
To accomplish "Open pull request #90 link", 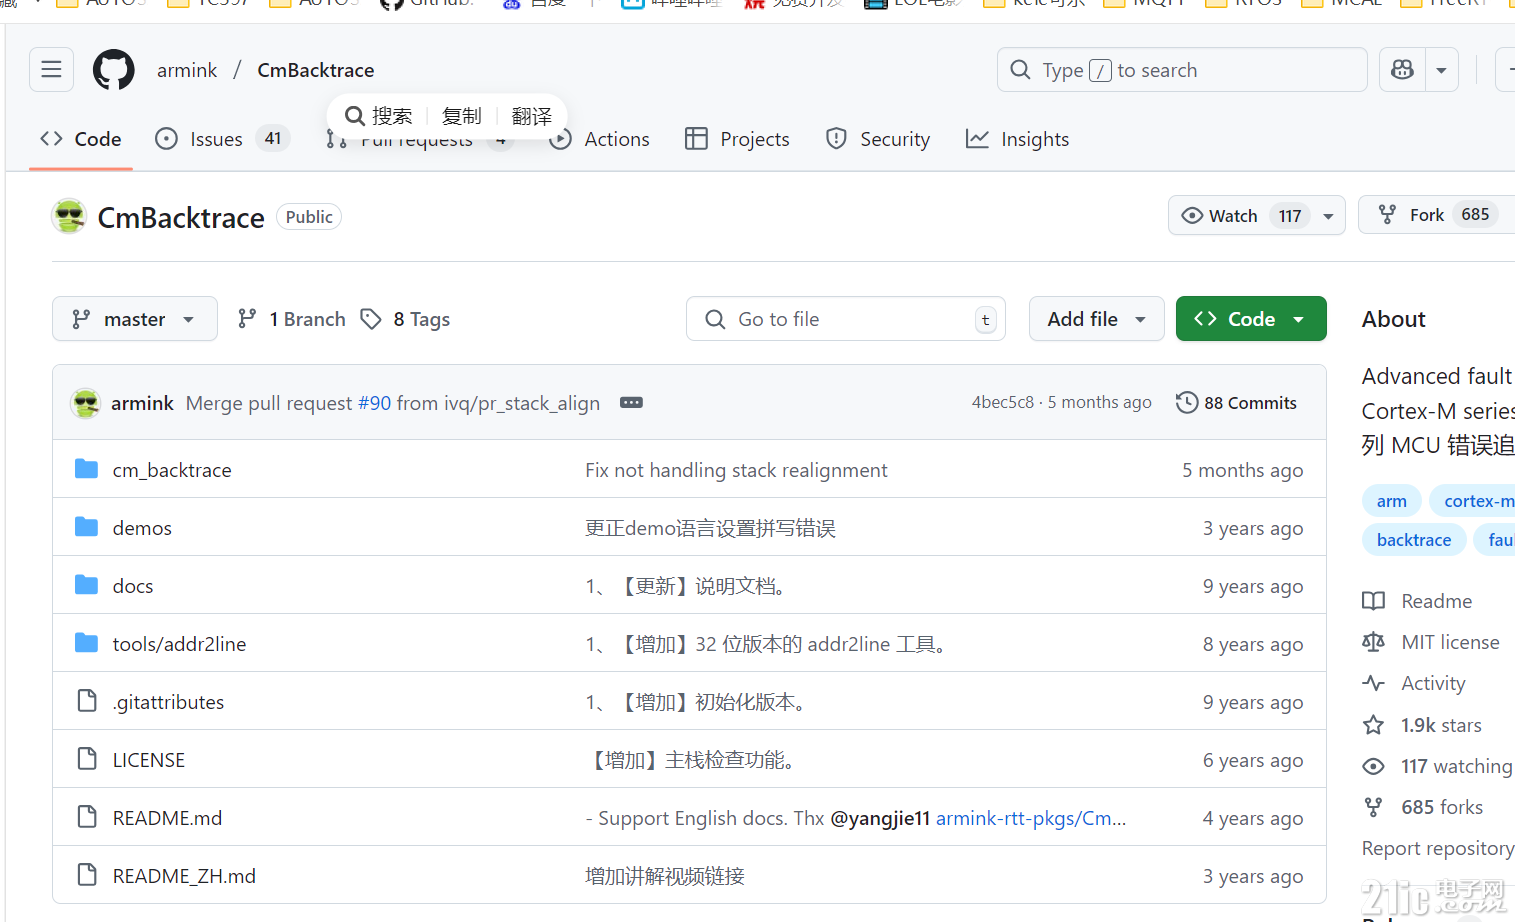I will pyautogui.click(x=374, y=403).
